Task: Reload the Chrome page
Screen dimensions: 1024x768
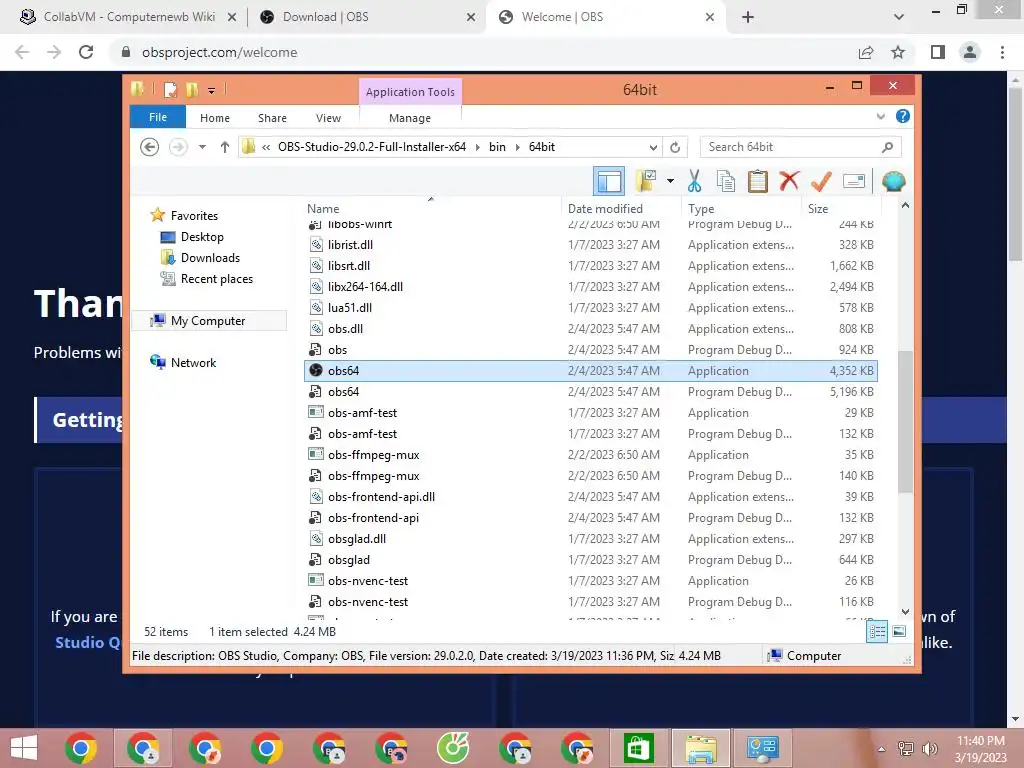Action: [x=86, y=52]
